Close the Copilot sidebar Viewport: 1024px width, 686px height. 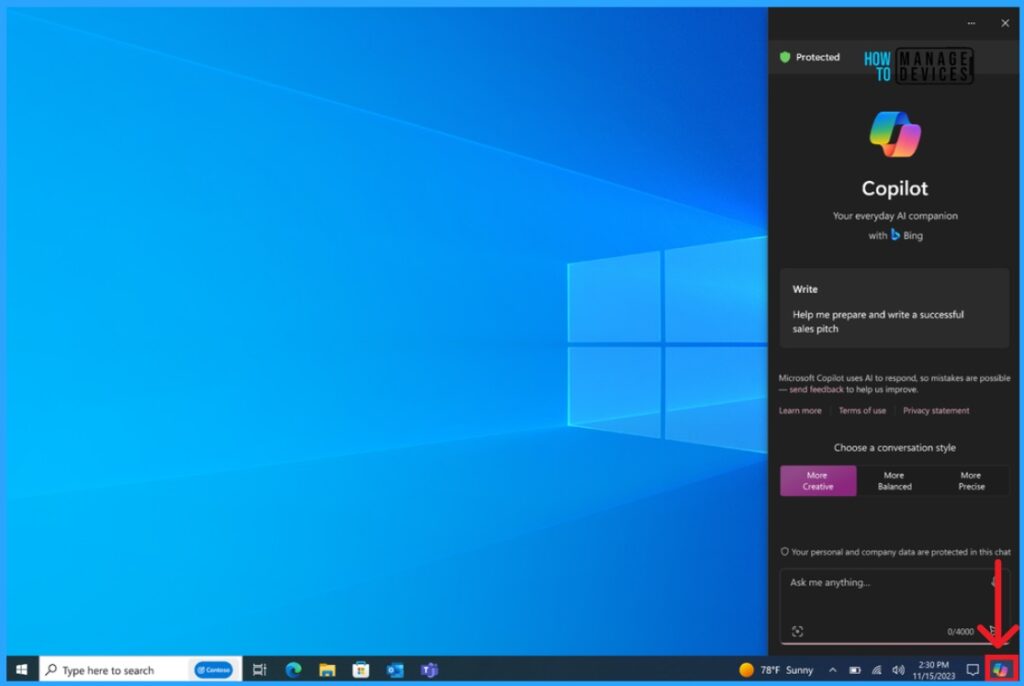tap(1005, 23)
